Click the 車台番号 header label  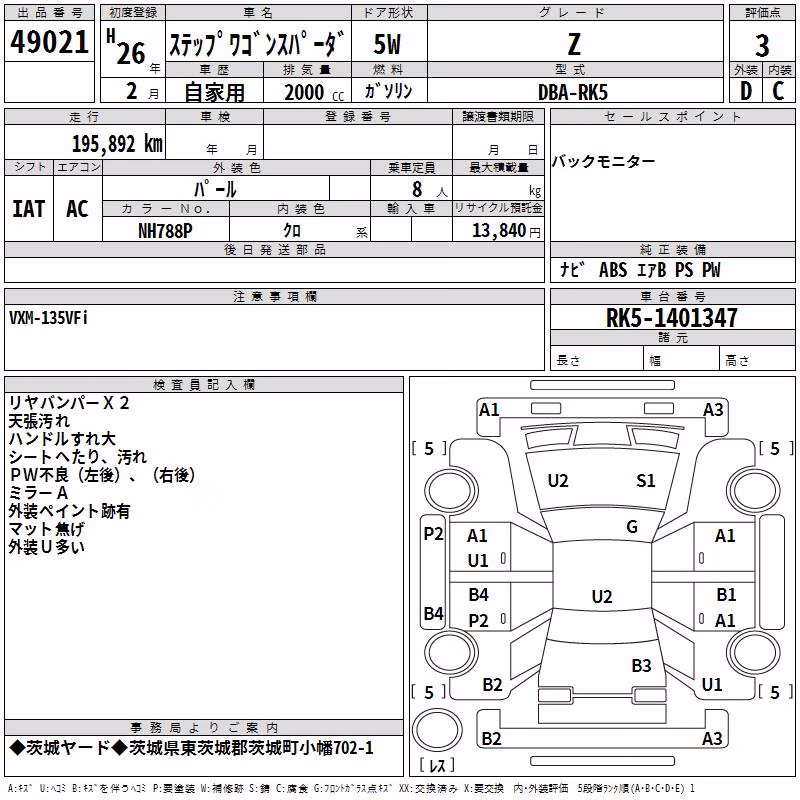(x=672, y=296)
